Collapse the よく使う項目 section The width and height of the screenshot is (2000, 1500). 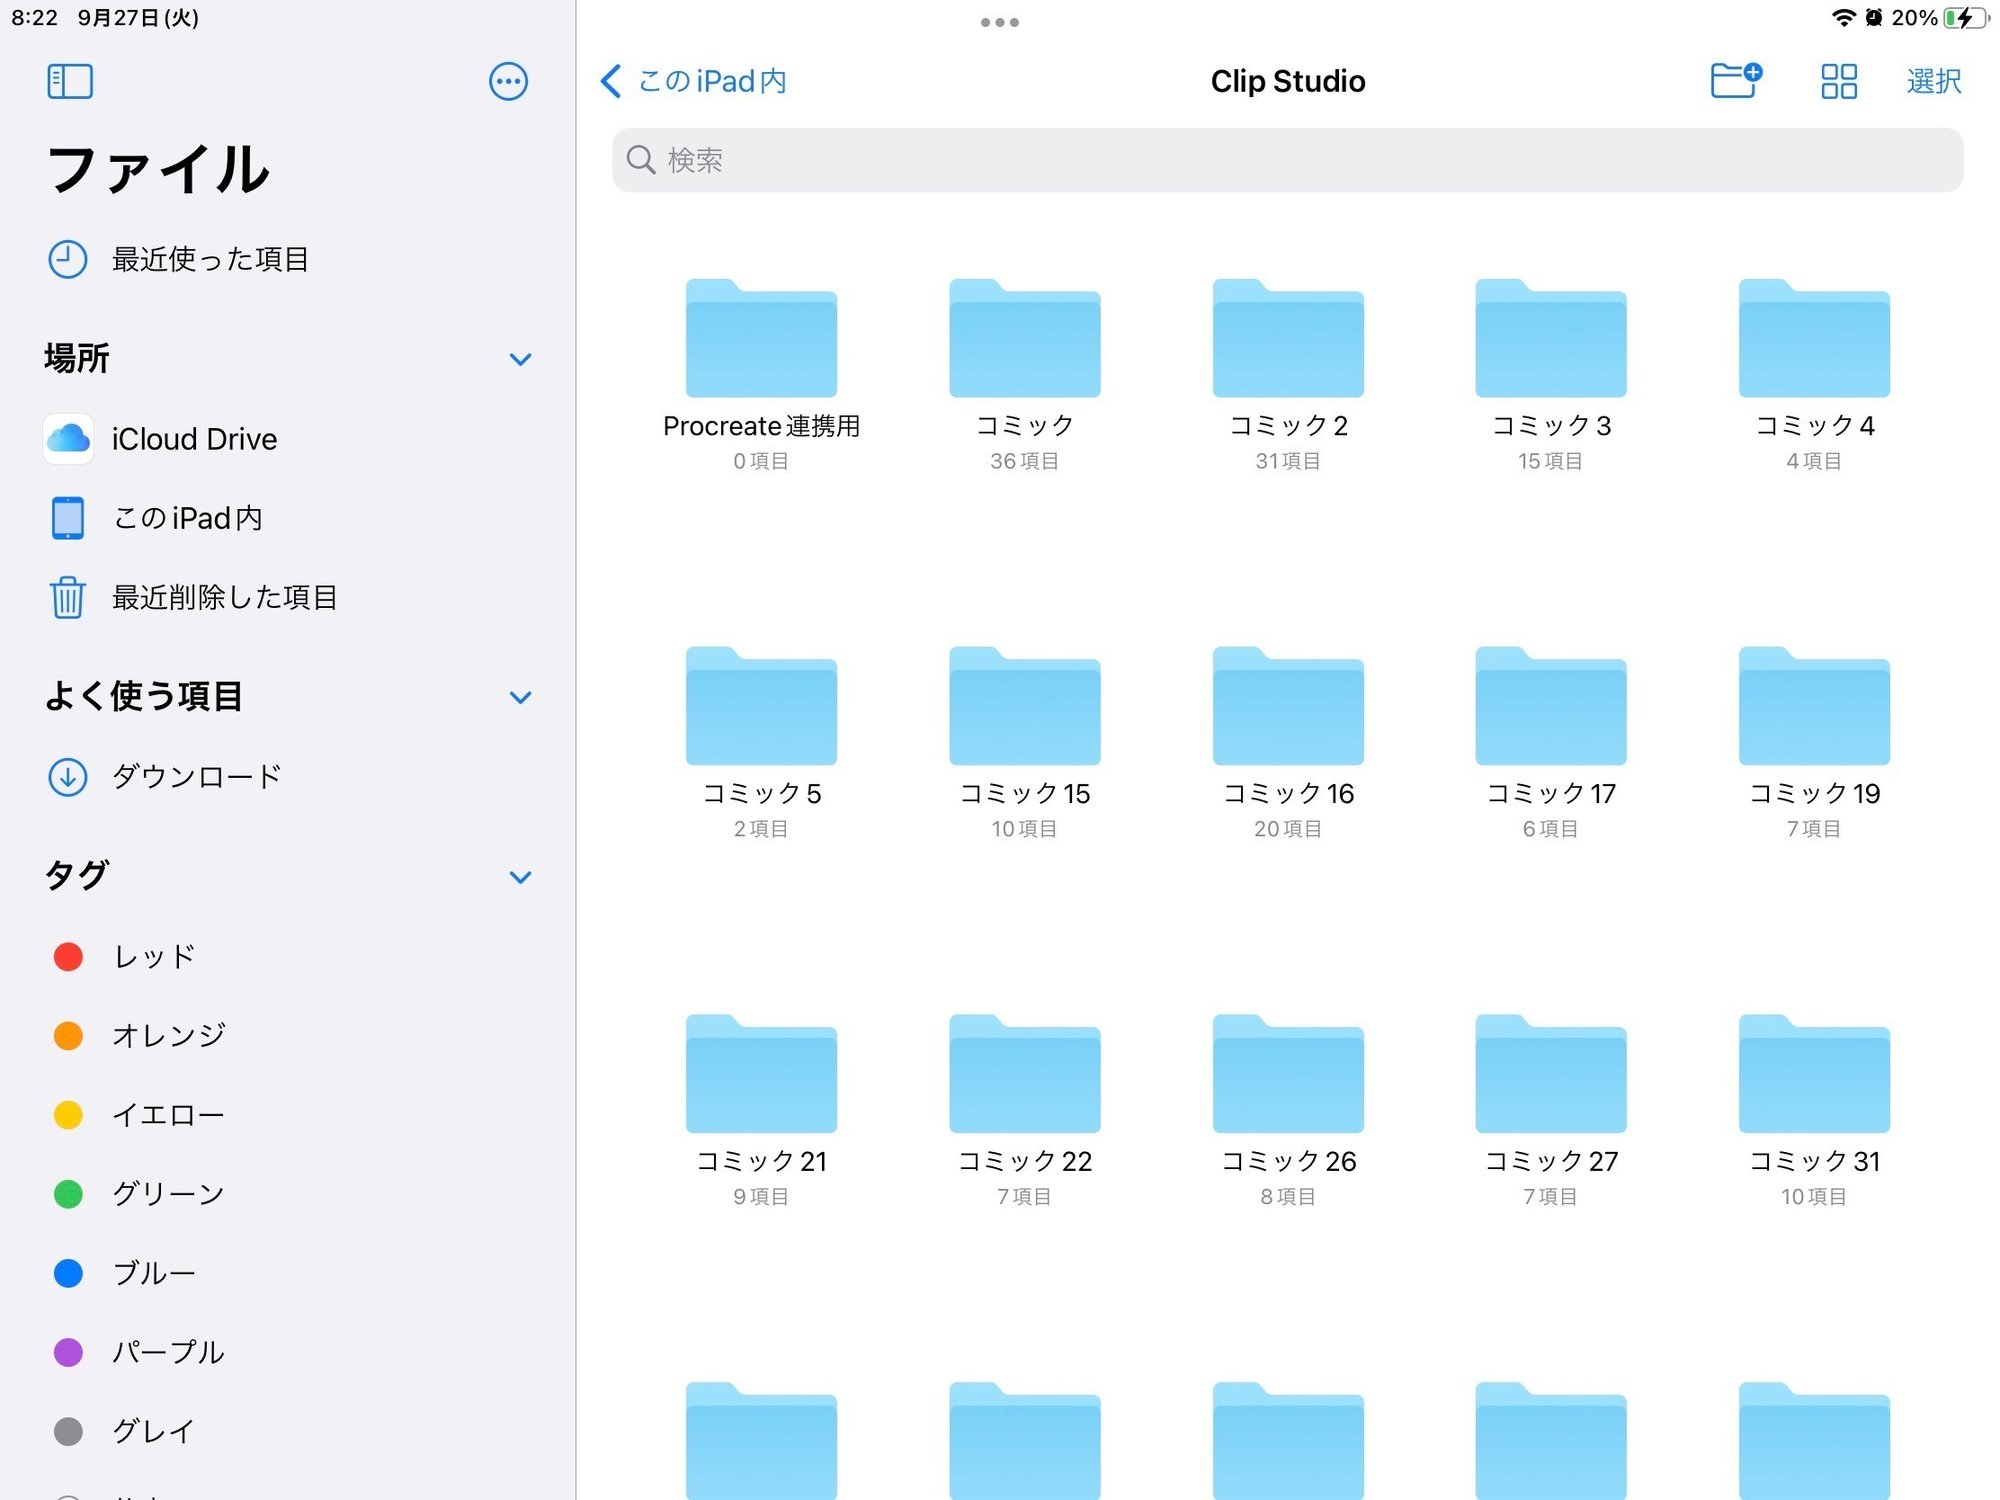coord(520,697)
